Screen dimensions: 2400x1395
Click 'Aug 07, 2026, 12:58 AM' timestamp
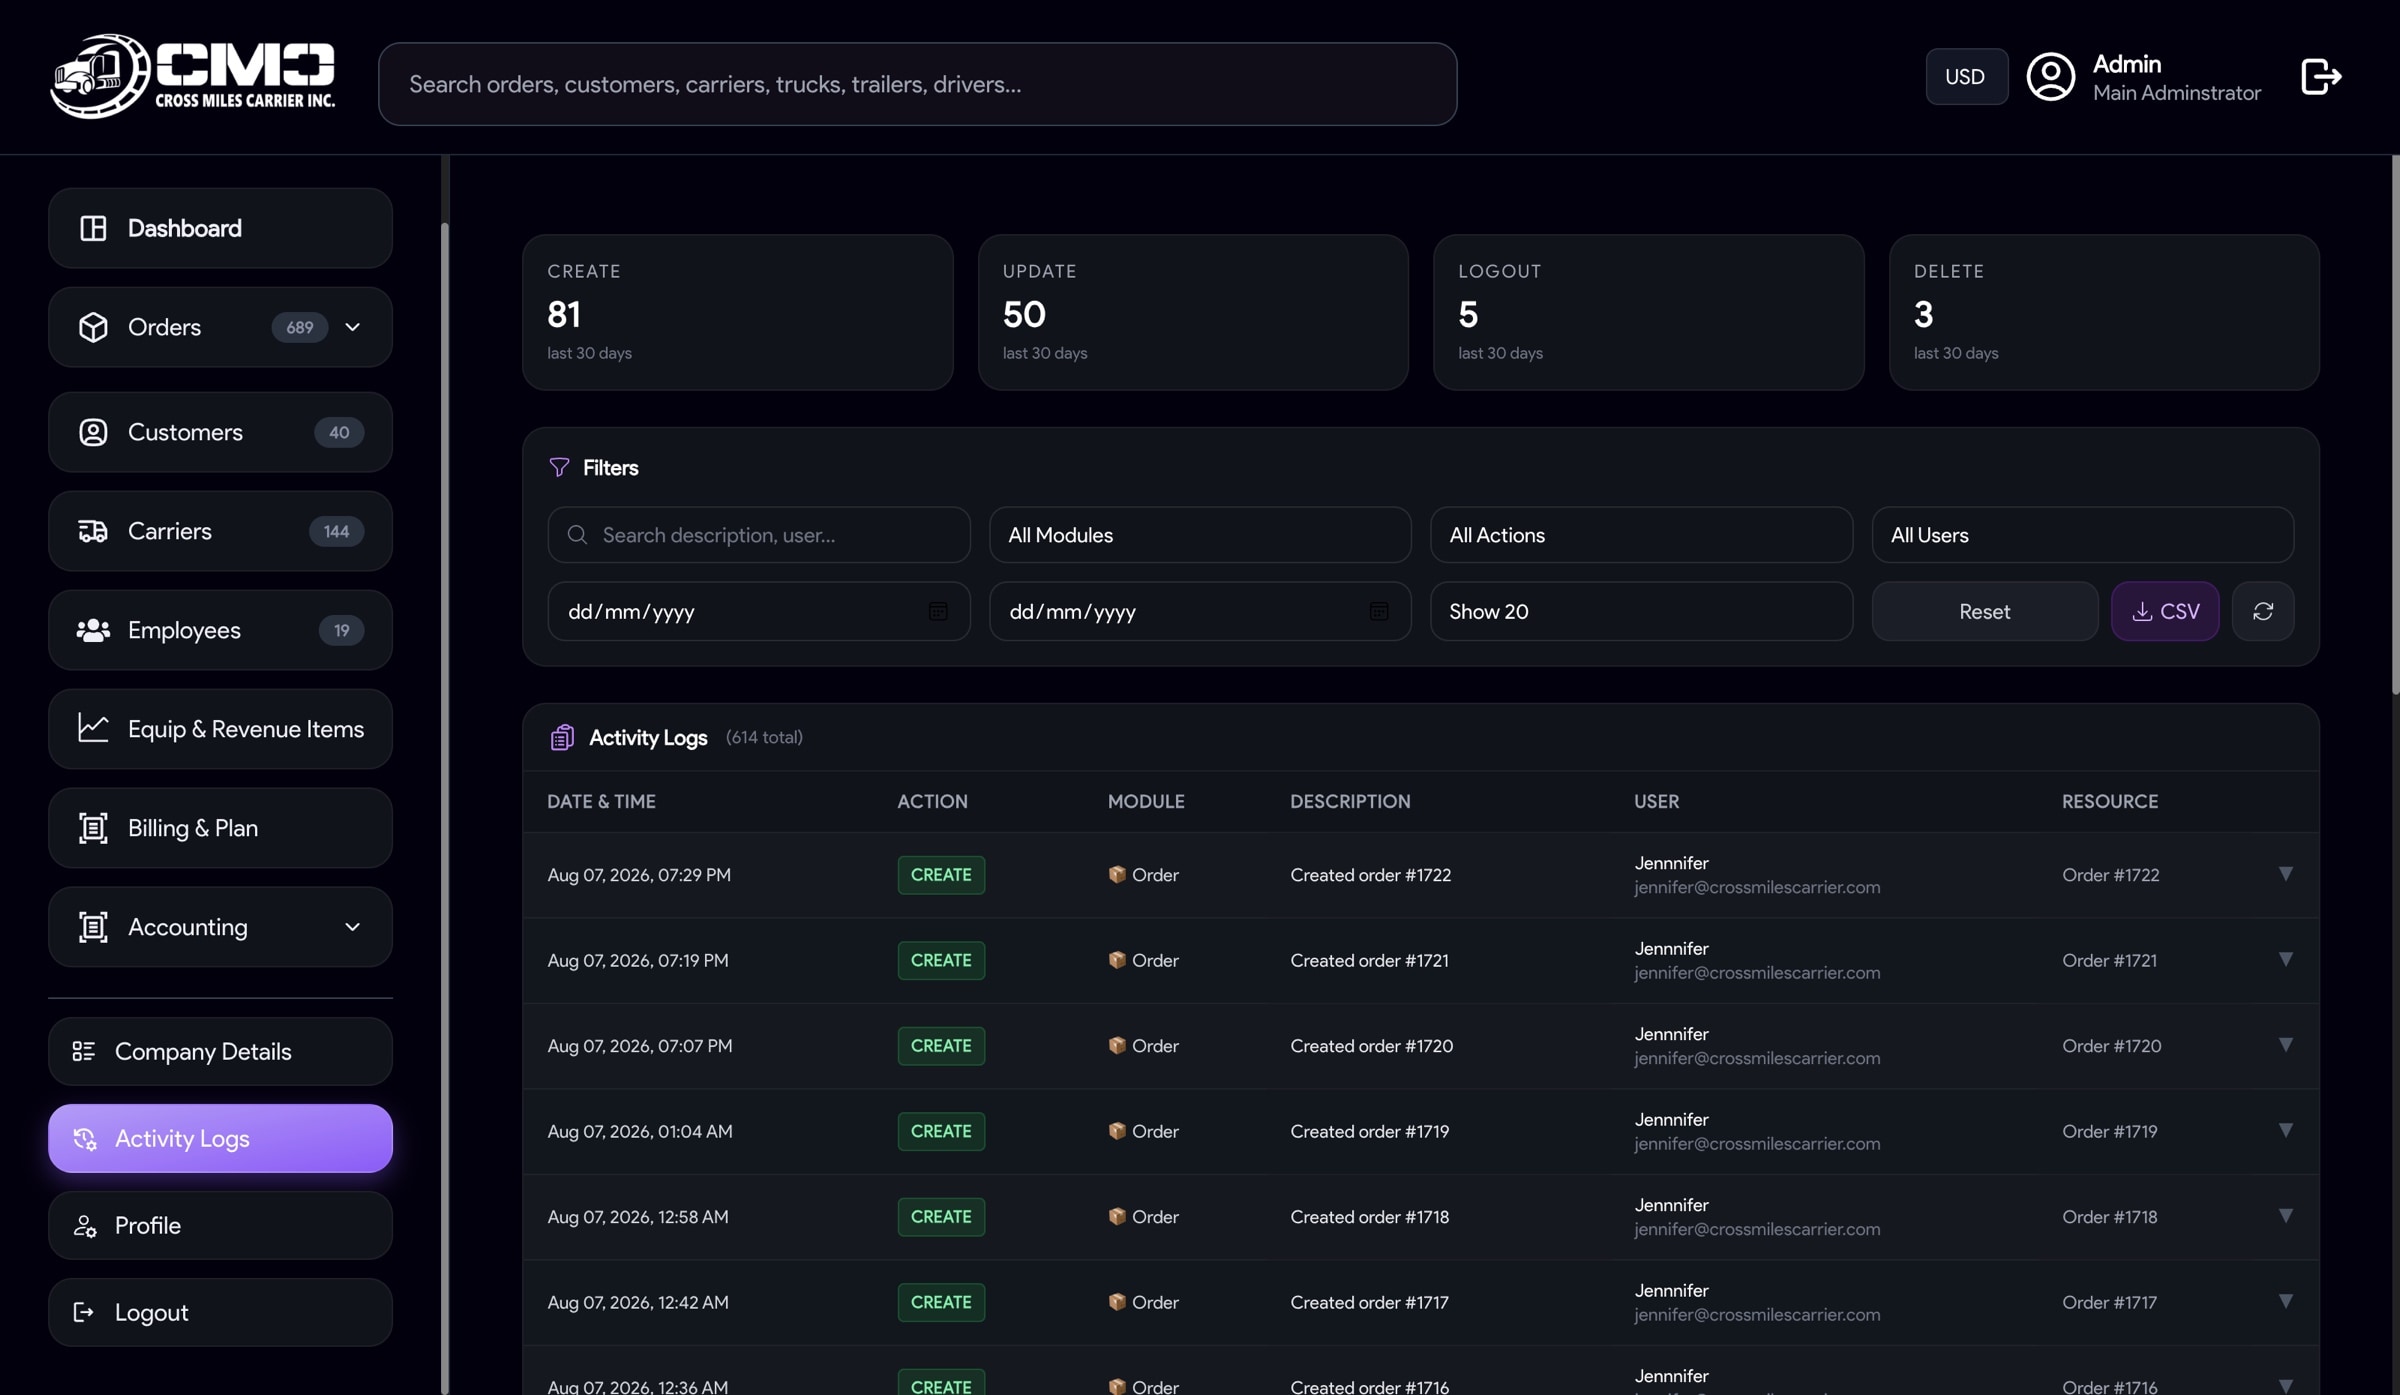tap(638, 1216)
